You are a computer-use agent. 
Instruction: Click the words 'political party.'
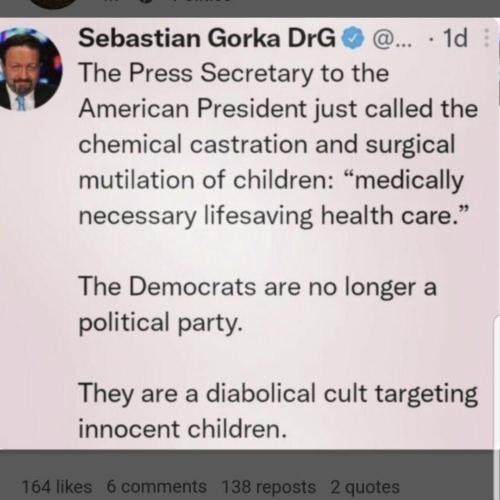pyautogui.click(x=160, y=323)
